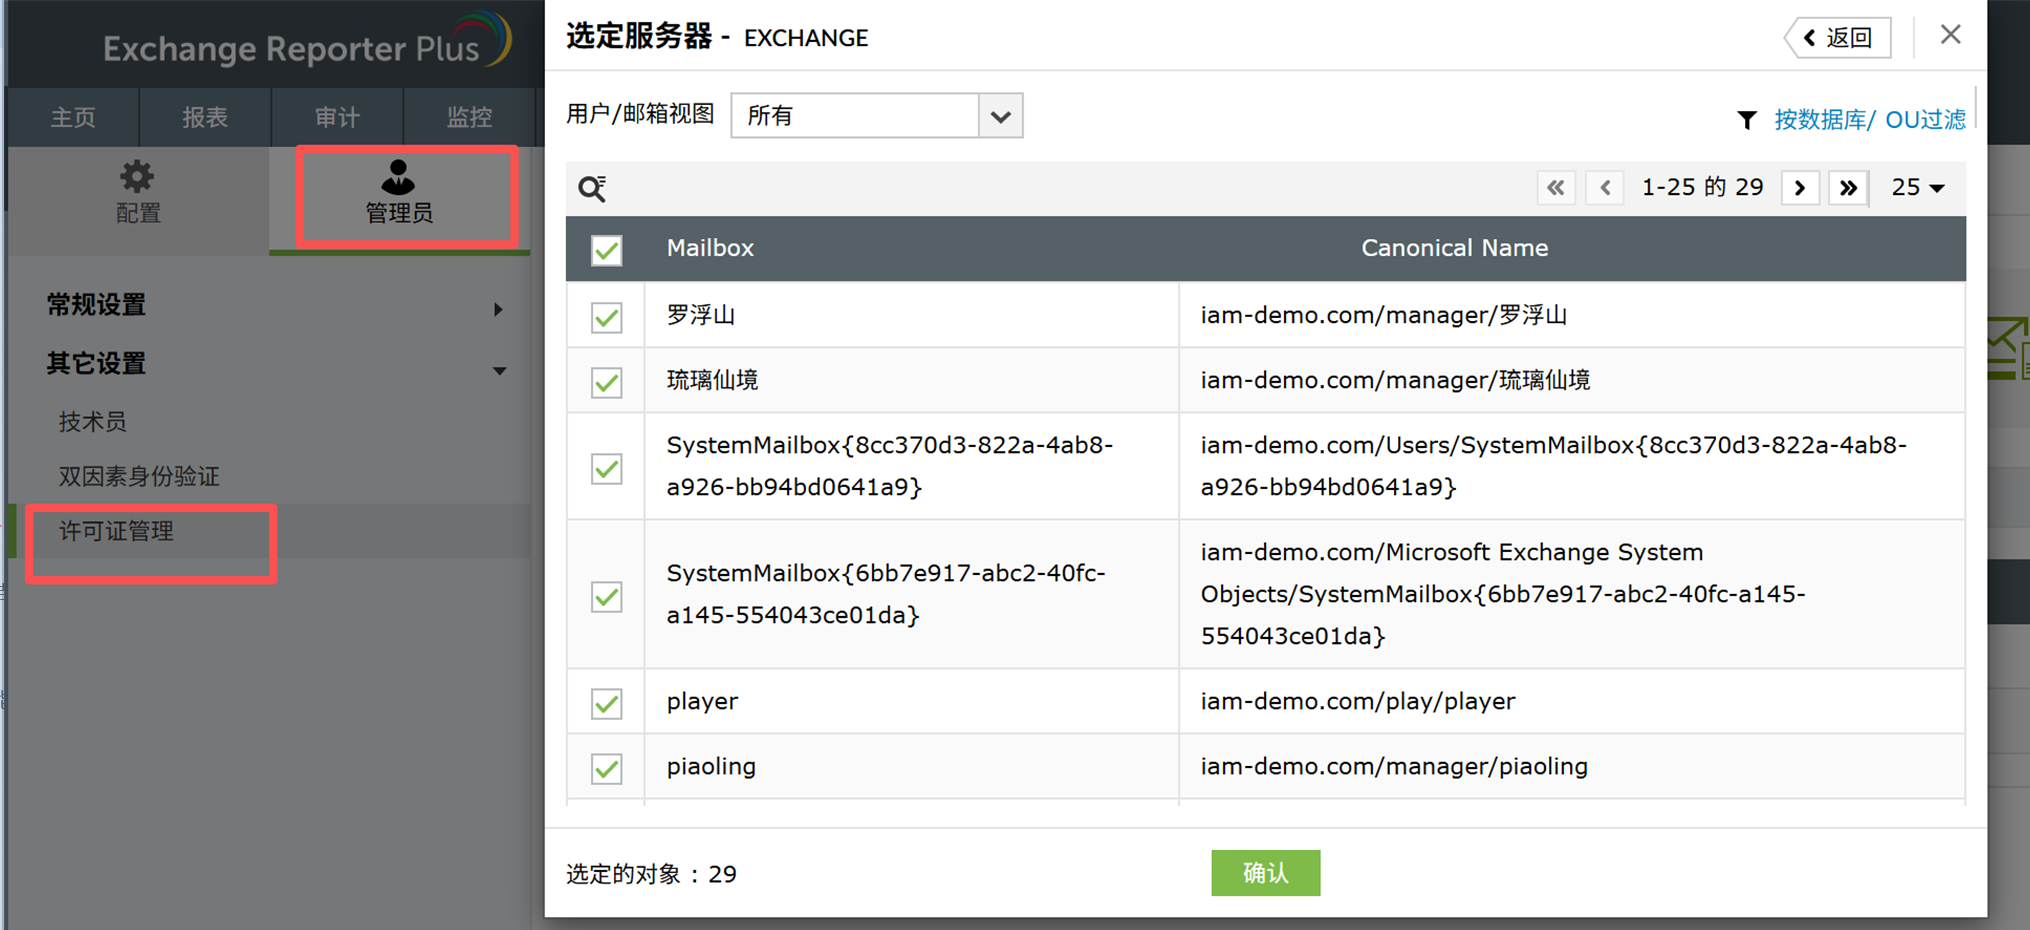
Task: Open the 25 rows-per-page dropdown
Action: point(1917,188)
